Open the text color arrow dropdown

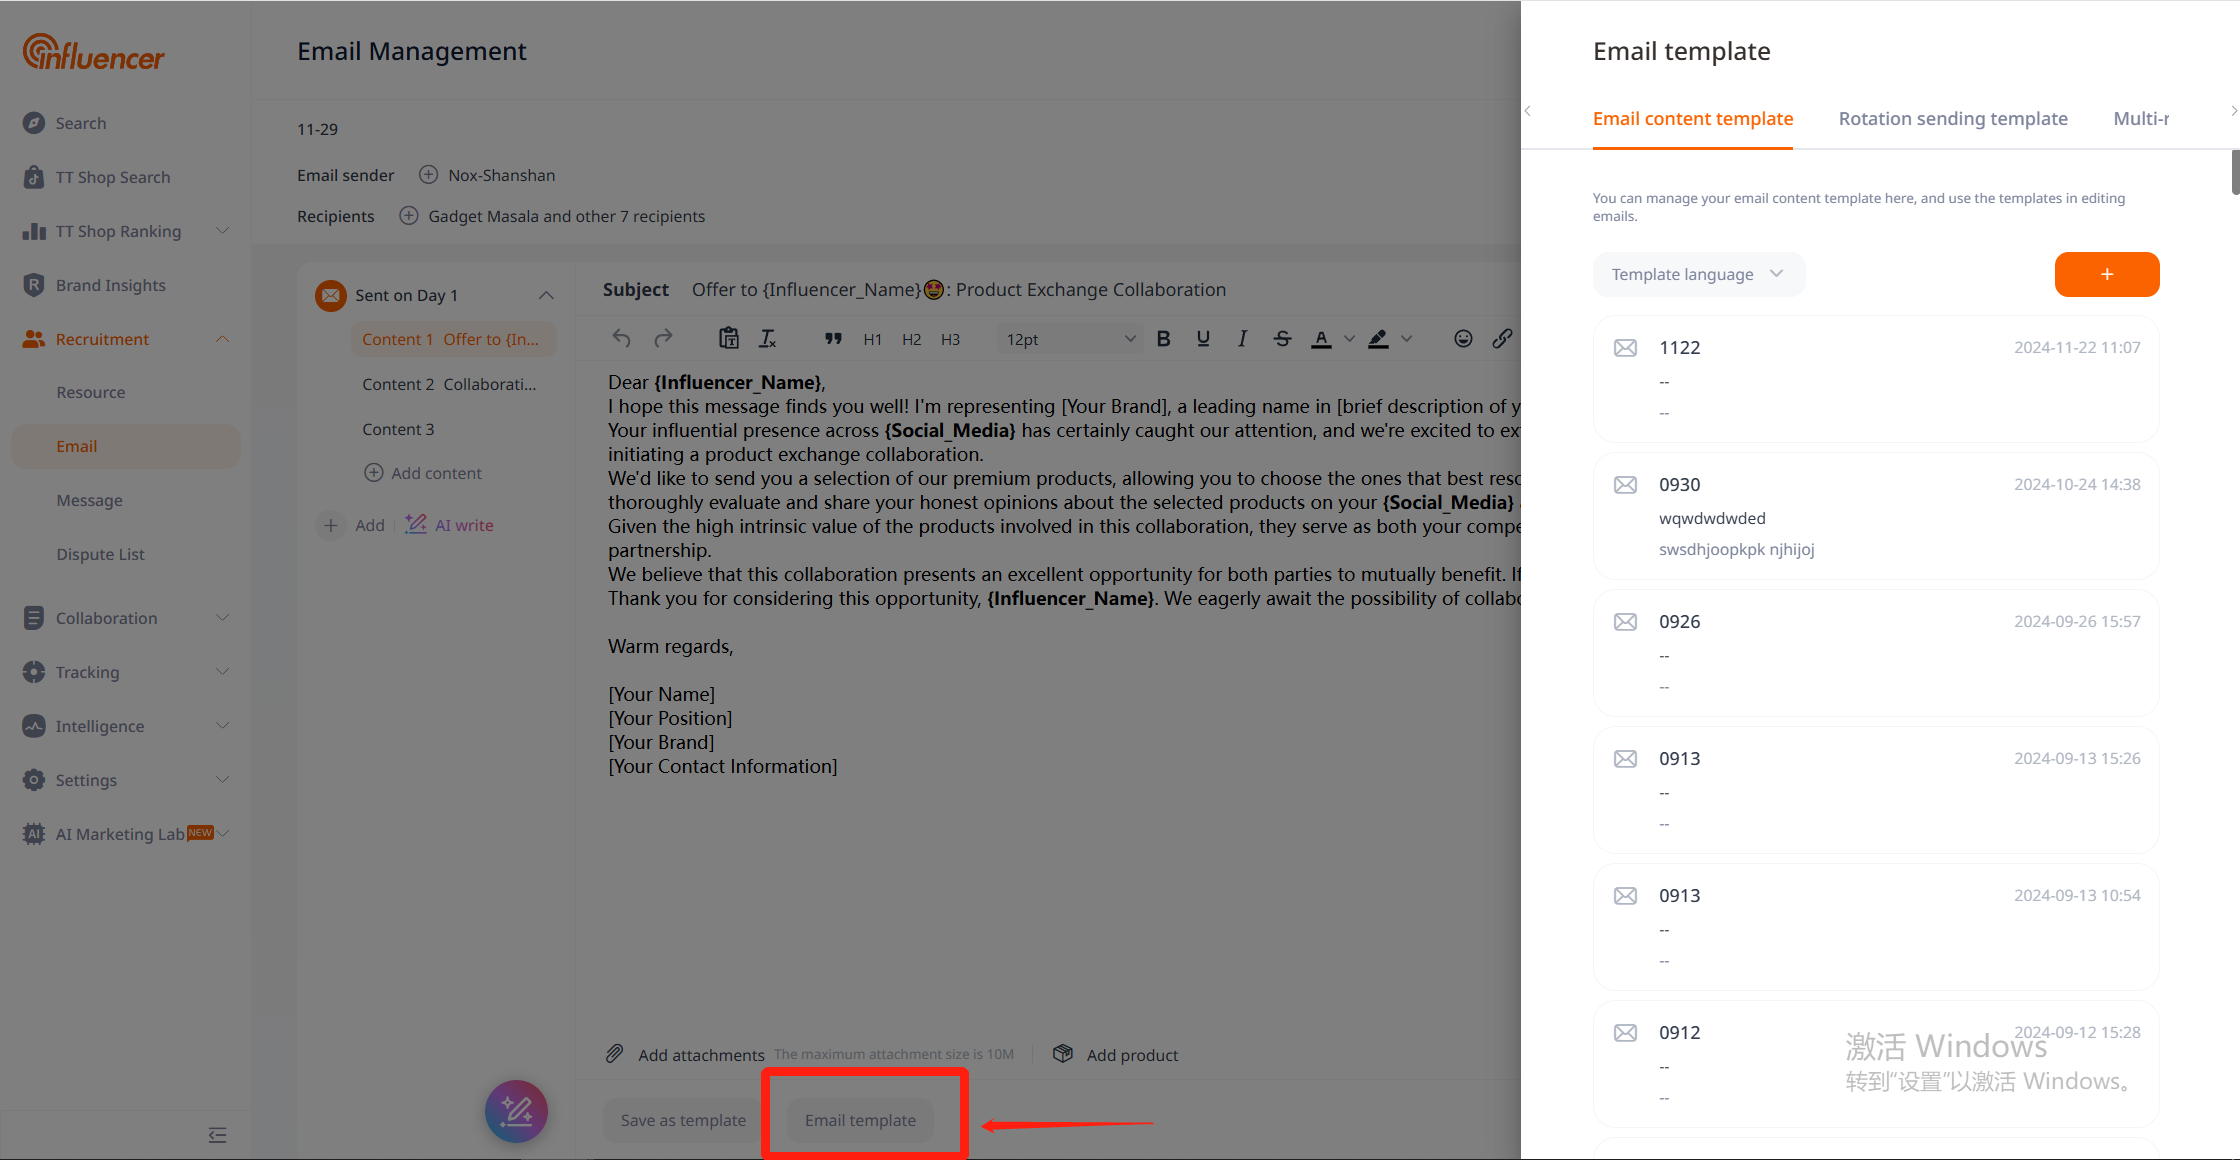(x=1349, y=339)
